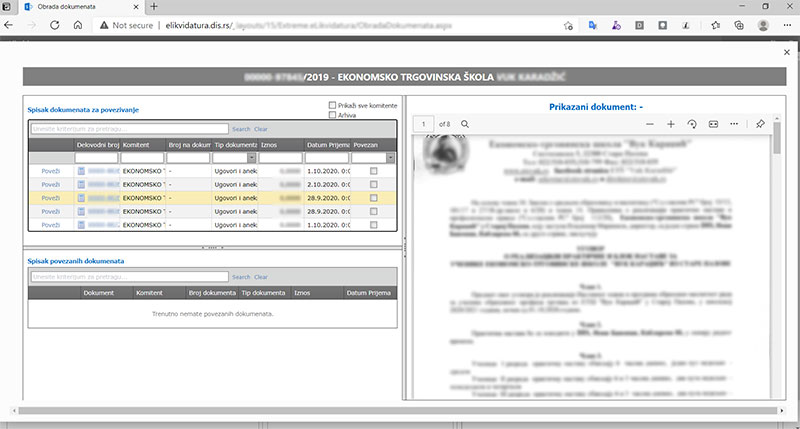Zoom out the PDF with minus icon

(x=643, y=124)
